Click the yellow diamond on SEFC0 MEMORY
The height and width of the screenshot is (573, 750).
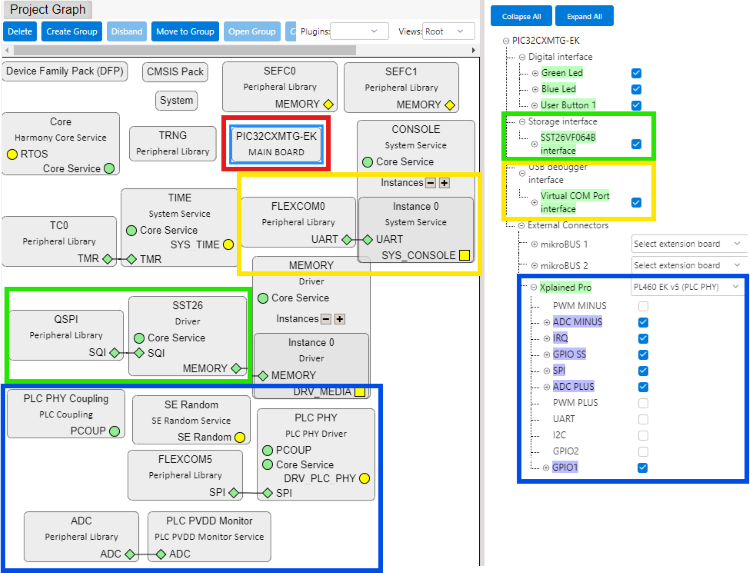click(328, 104)
